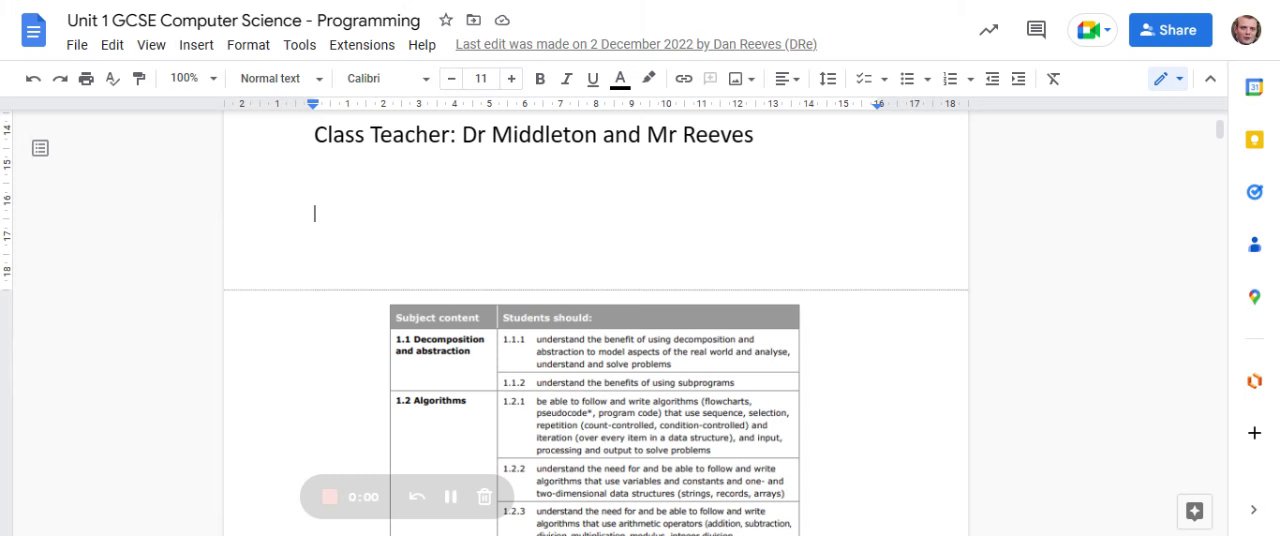Click the Explore button at bottom right

(1194, 511)
